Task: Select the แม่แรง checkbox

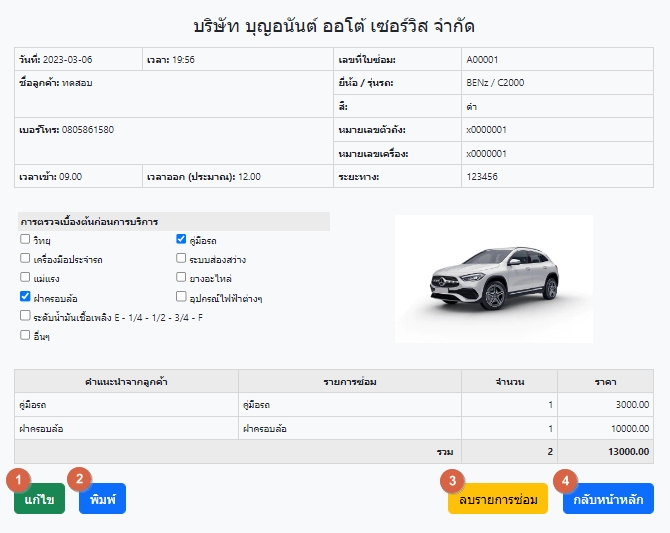Action: pos(25,278)
